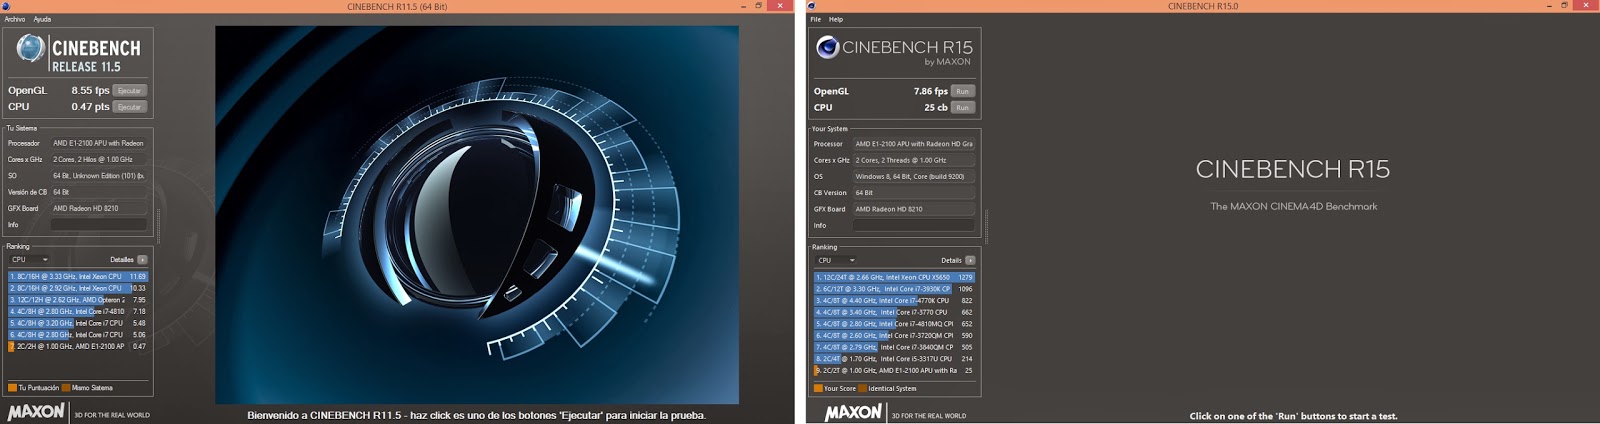Select ranking row '8C/16H @ 2.92 GHz' in R11.5

78,288
